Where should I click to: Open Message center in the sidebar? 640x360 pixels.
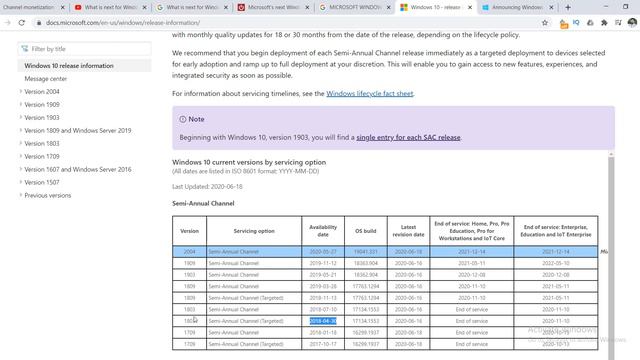pyautogui.click(x=45, y=79)
